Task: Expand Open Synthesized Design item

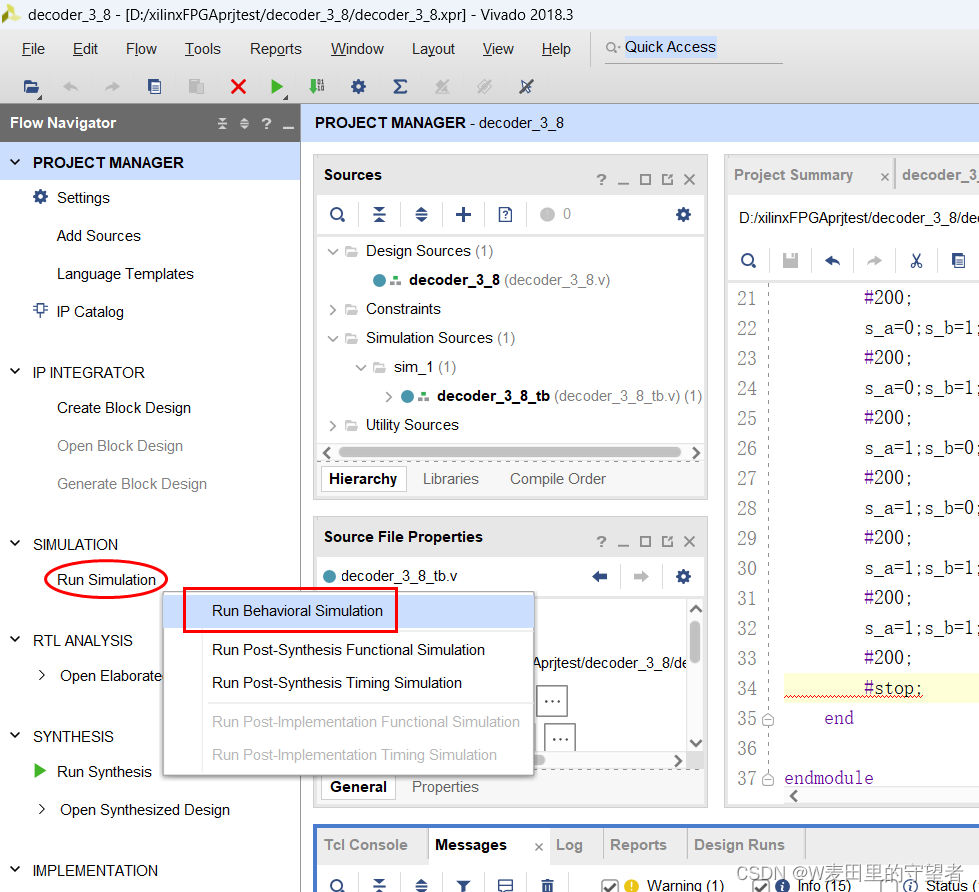Action: (42, 809)
